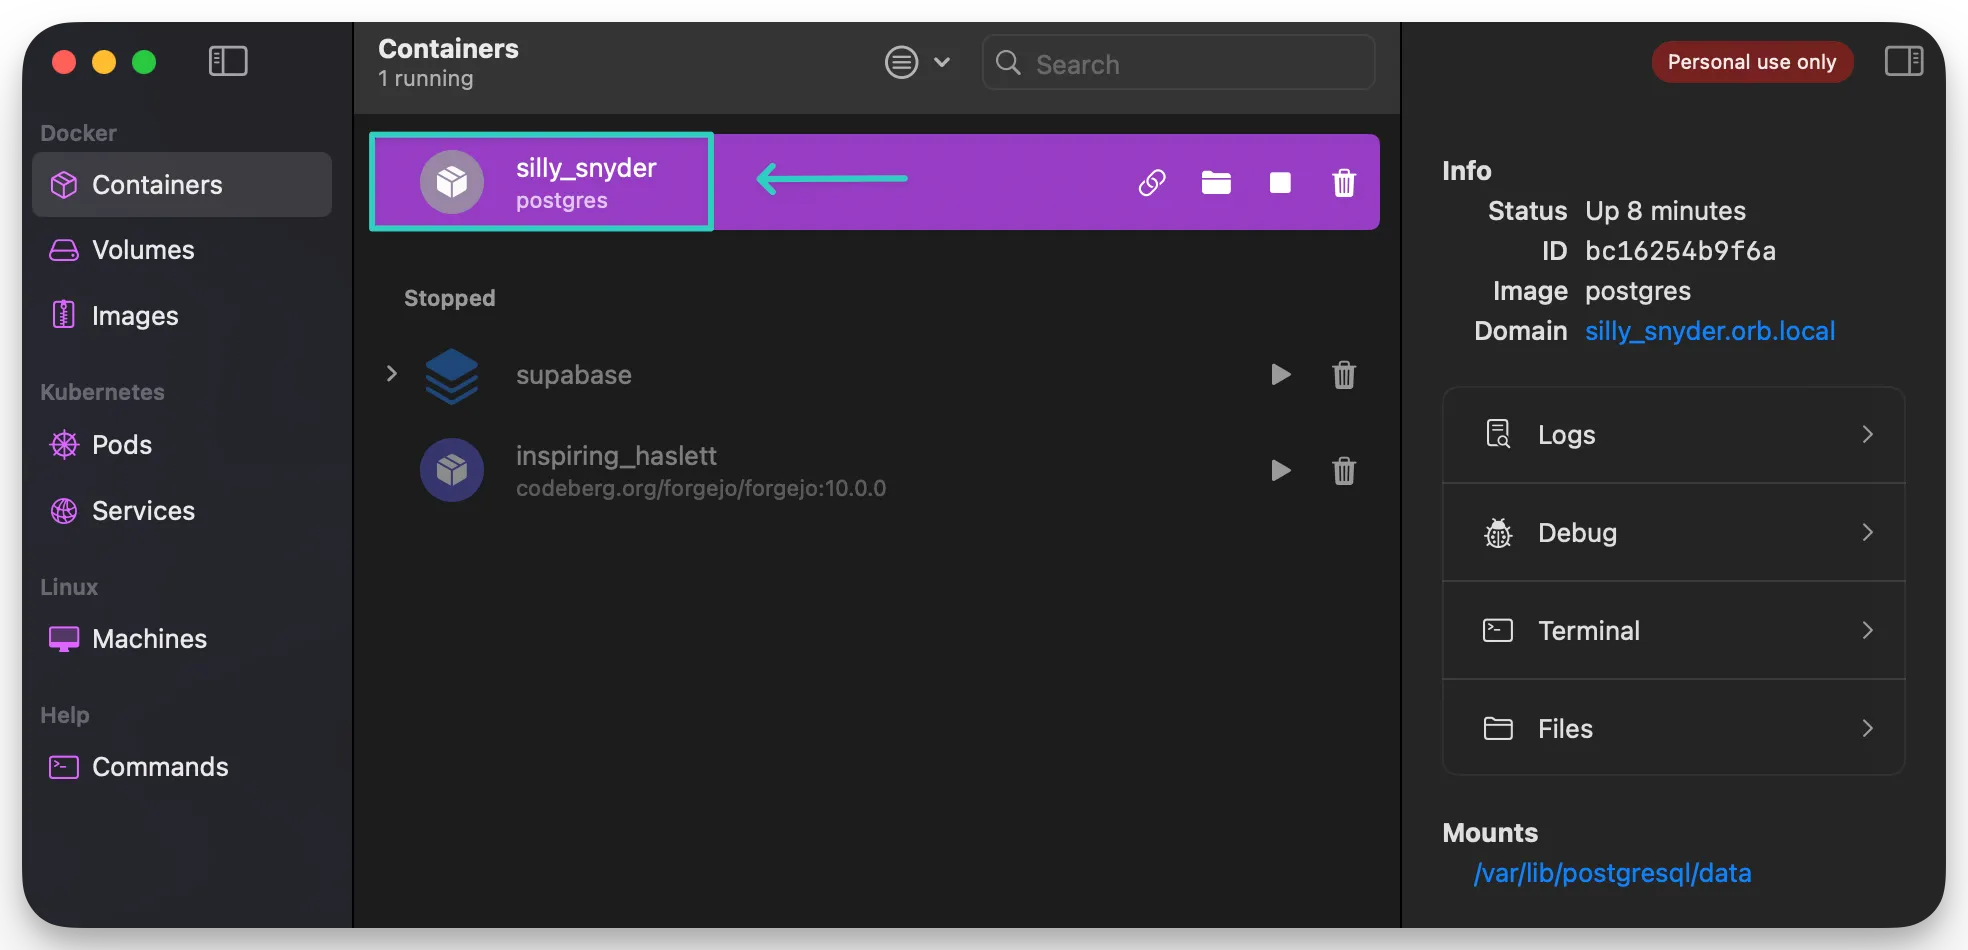Open the silly_snyder.orb.local domain link
1968x950 pixels.
point(1710,331)
